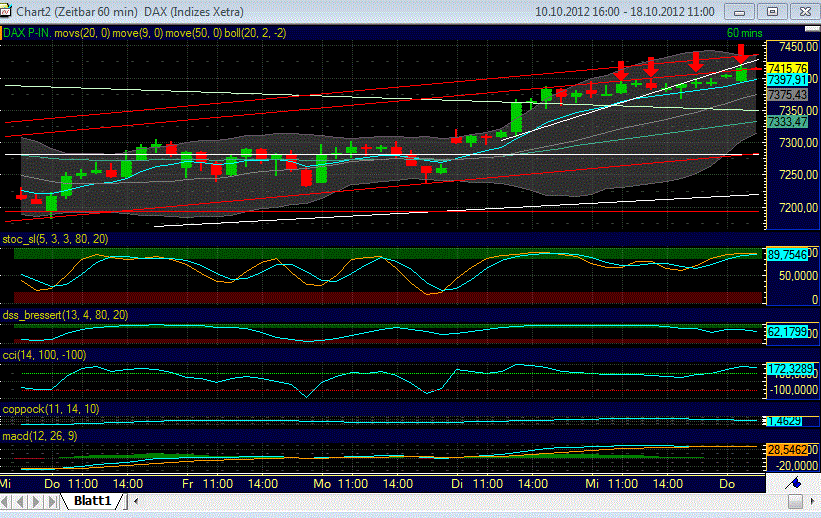Click the horizontal scrollbar thumb
The image size is (821, 518).
point(795,501)
